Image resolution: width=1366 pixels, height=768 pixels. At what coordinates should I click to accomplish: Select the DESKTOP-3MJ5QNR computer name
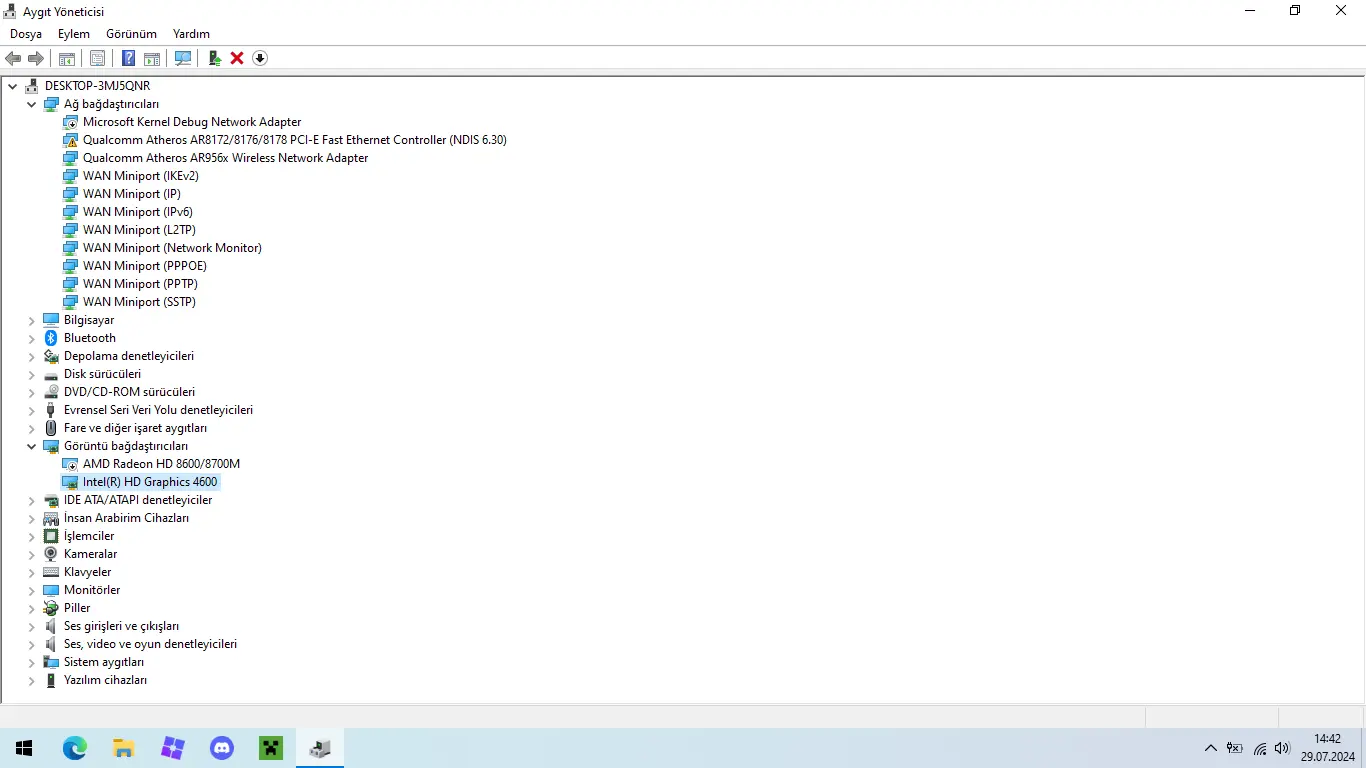97,86
